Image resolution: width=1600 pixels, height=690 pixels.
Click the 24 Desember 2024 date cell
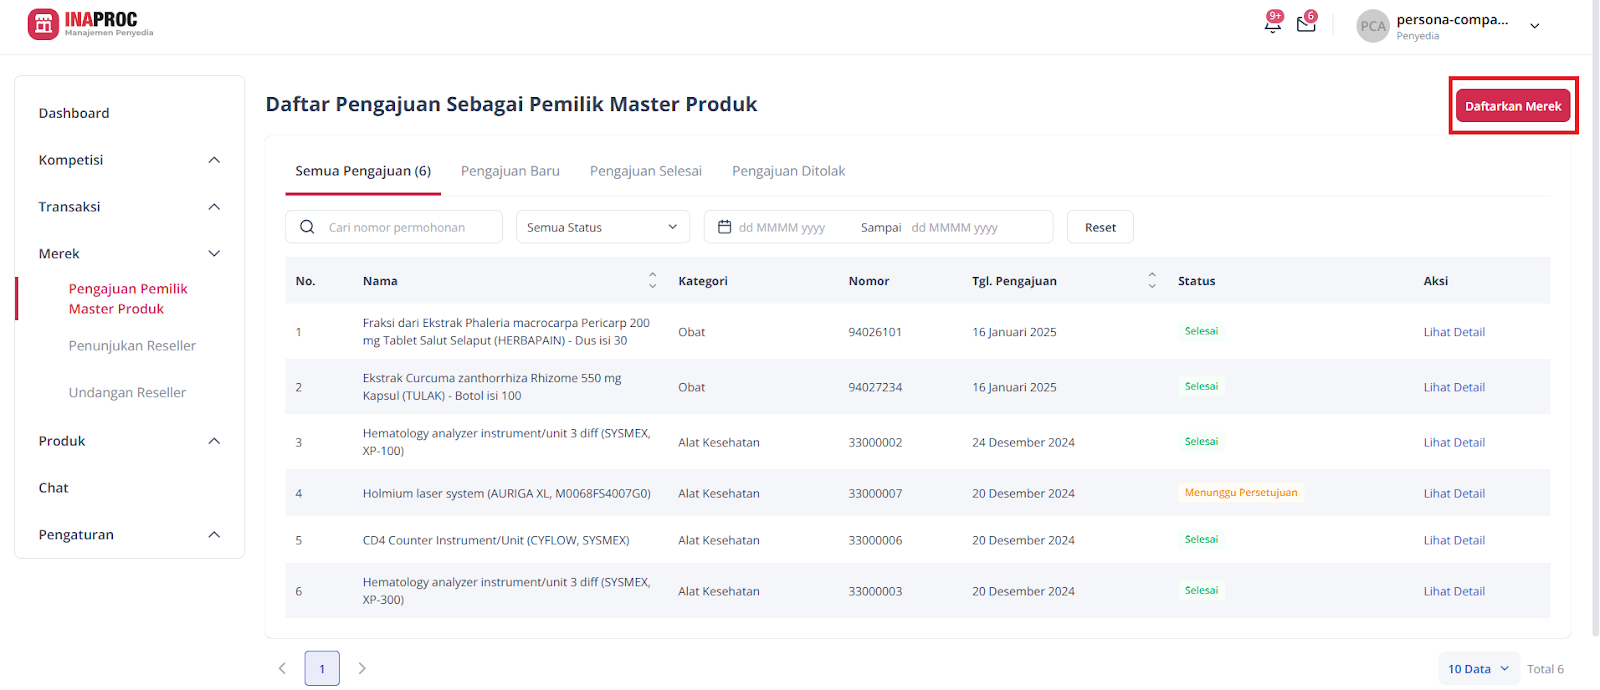click(x=1023, y=442)
